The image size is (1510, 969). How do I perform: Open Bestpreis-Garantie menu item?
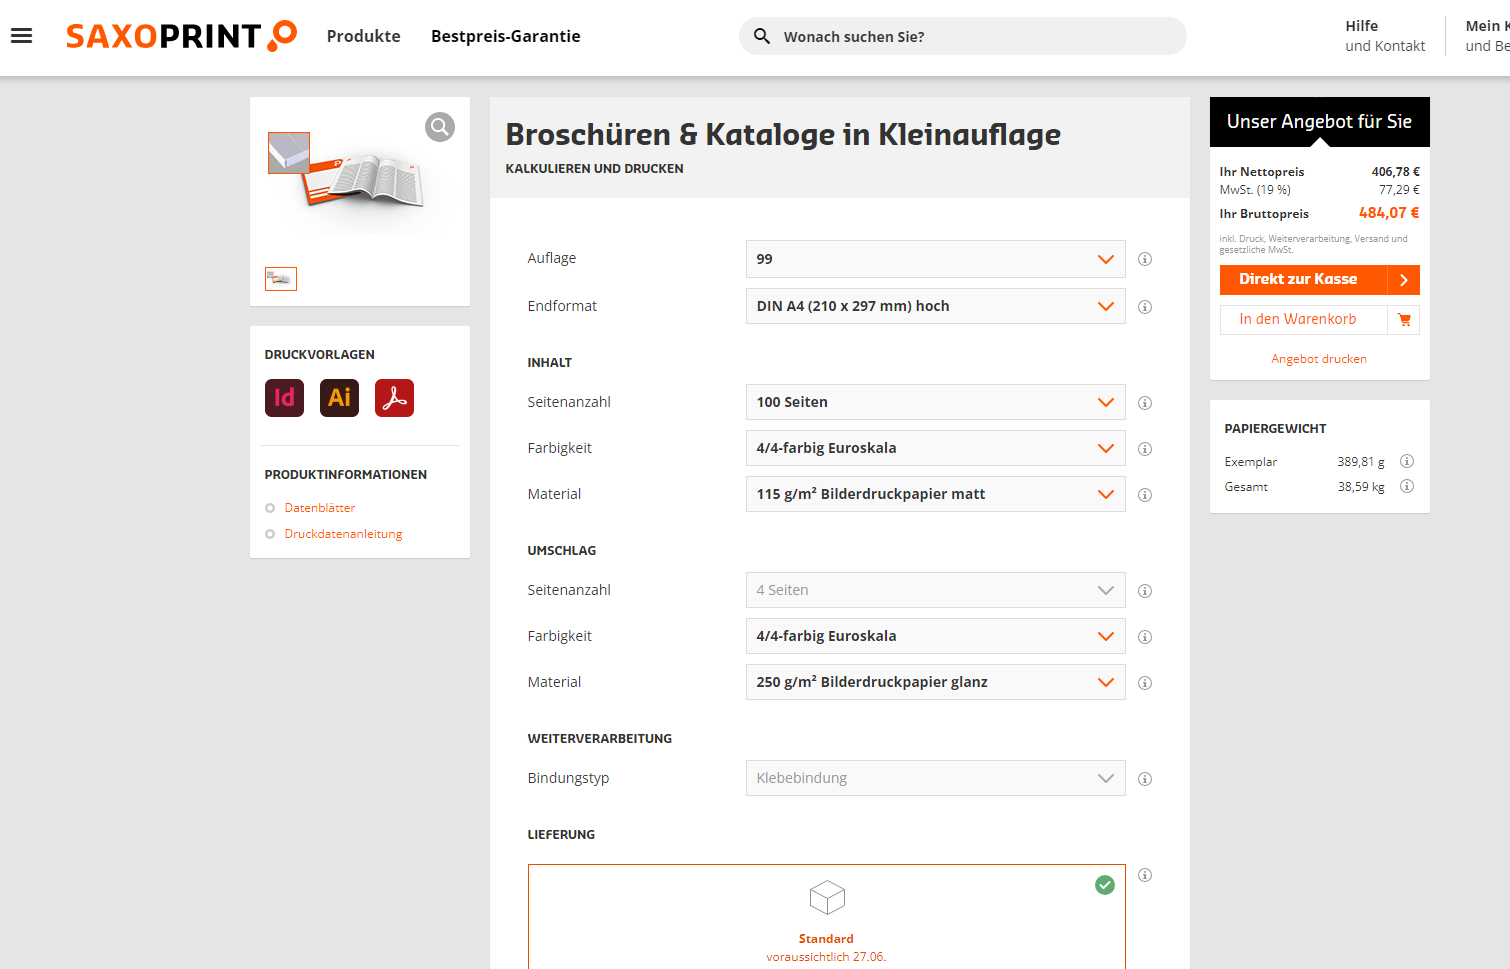pyautogui.click(x=505, y=36)
